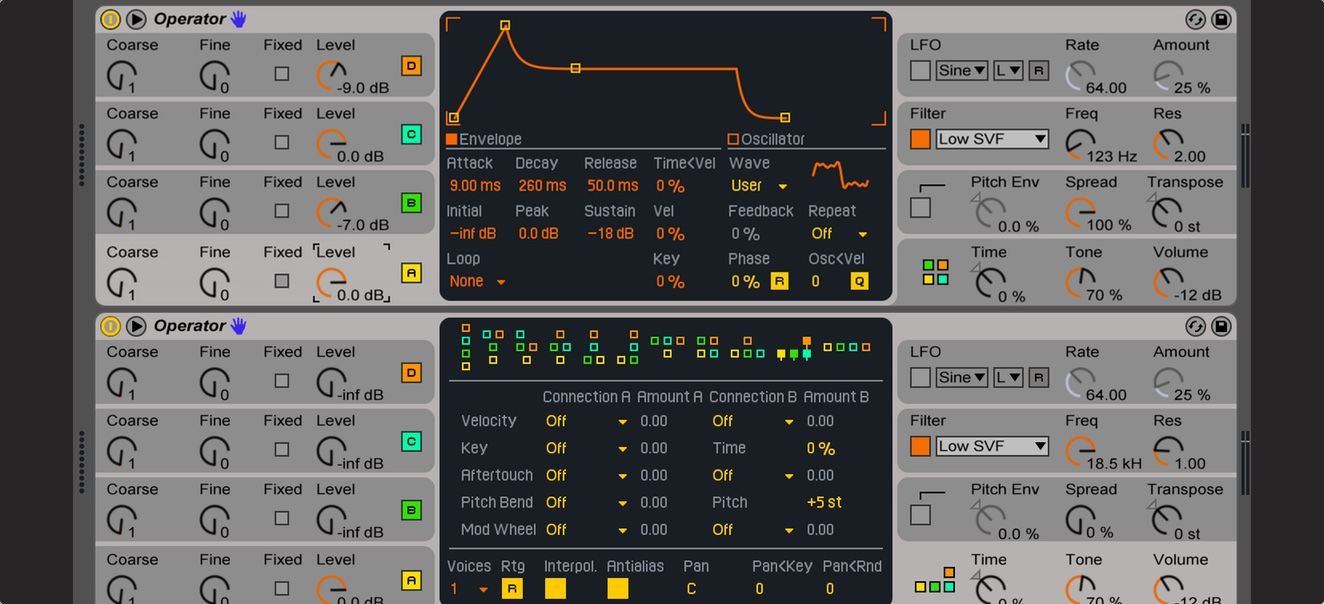
Task: Open the LFO range L dropdown, upper Operator
Action: pyautogui.click(x=1008, y=70)
